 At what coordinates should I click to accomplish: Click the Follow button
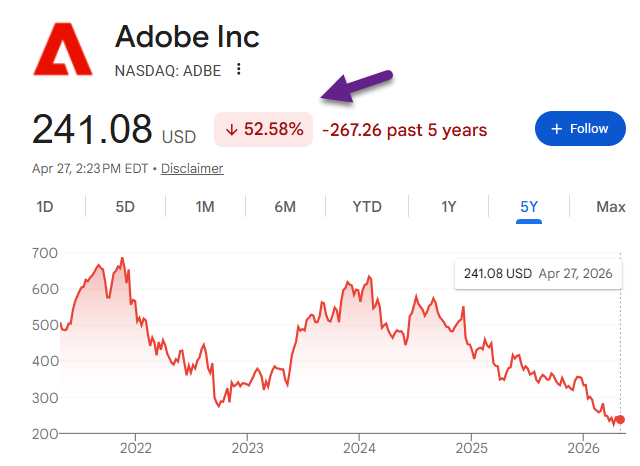(580, 129)
